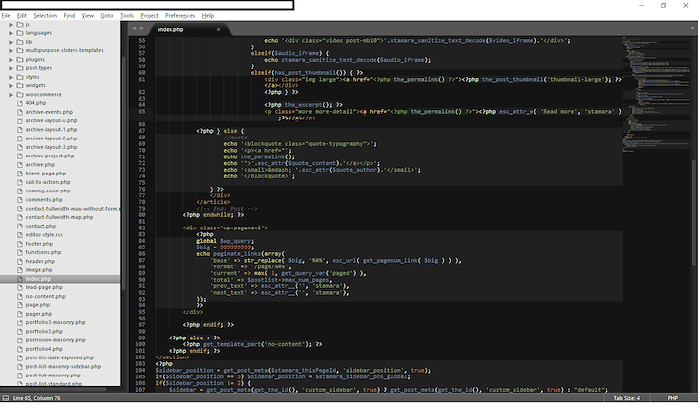The width and height of the screenshot is (700, 416).
Task: Click the file icon beside archive-layout-1.php
Action: (20, 129)
